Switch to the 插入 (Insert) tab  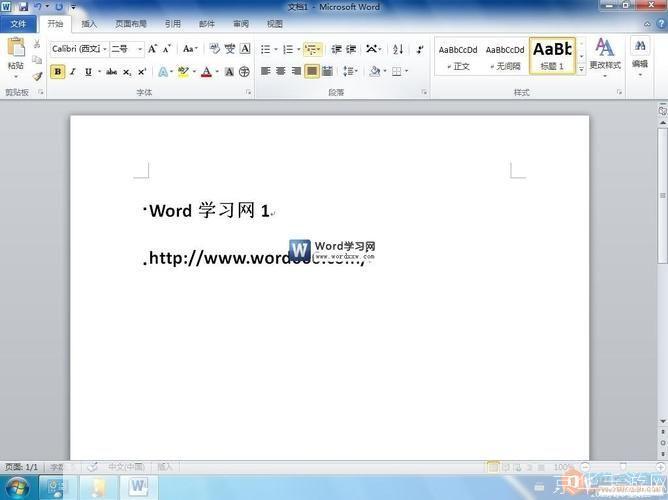tap(89, 23)
